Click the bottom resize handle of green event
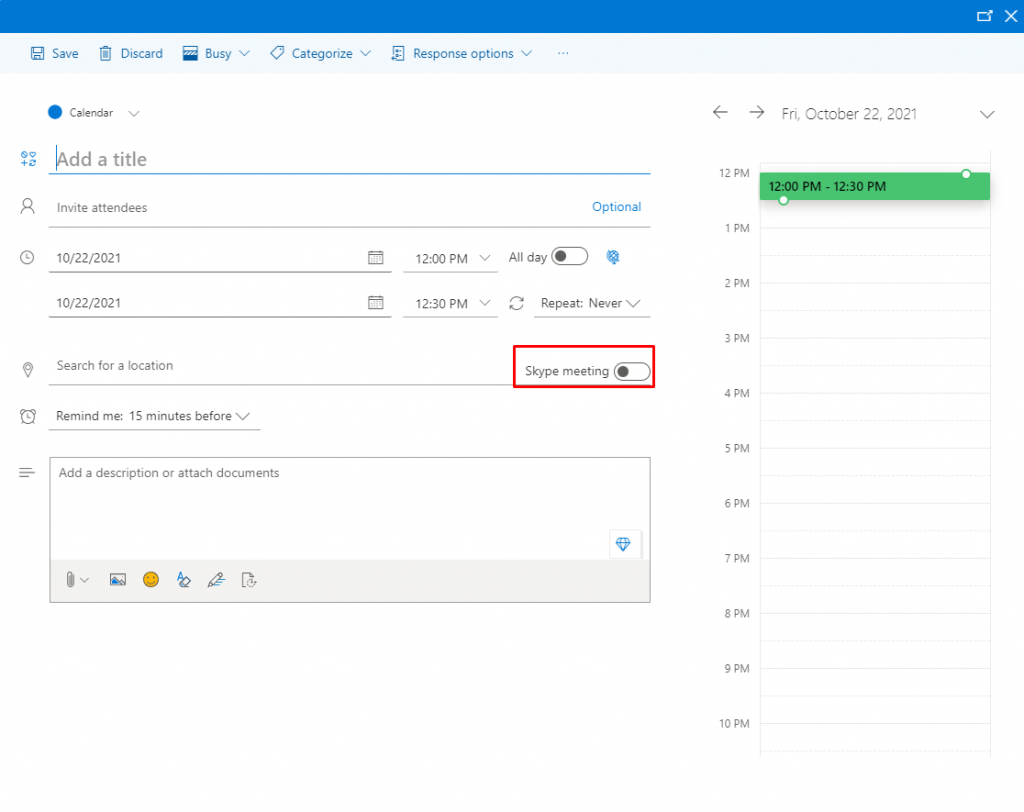 pyautogui.click(x=784, y=200)
